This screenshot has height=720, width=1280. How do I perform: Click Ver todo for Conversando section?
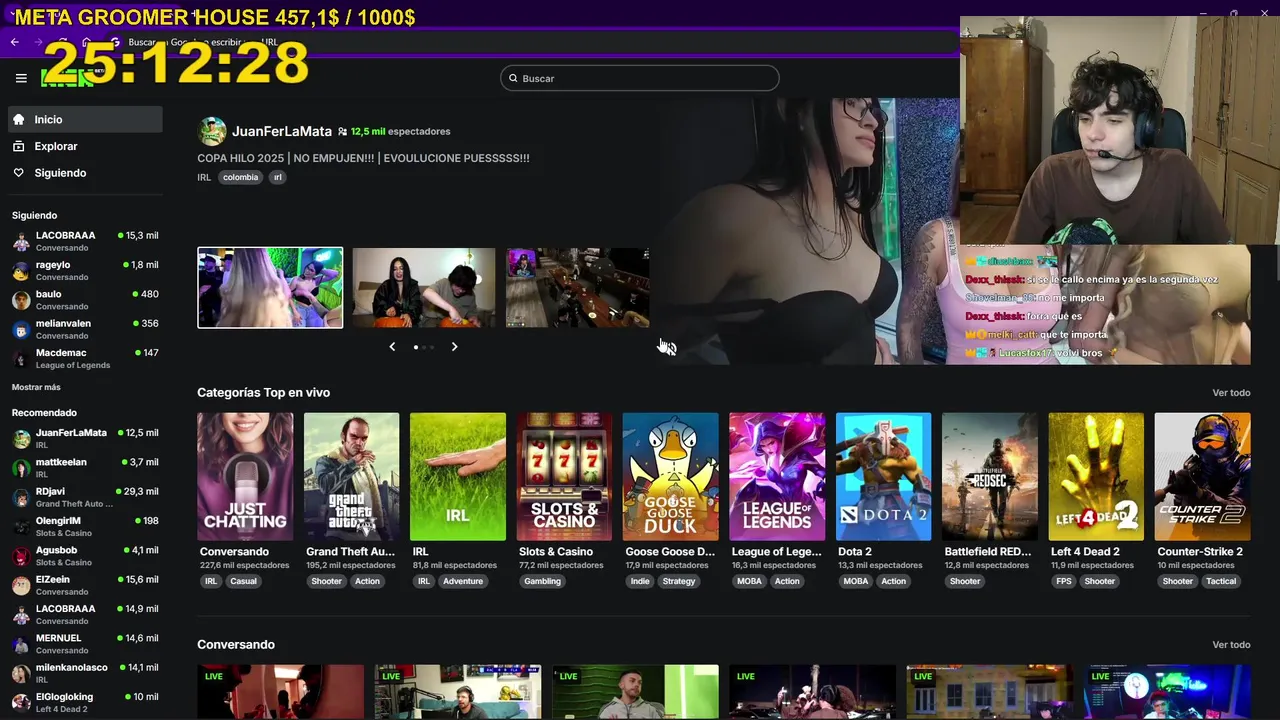[1231, 645]
